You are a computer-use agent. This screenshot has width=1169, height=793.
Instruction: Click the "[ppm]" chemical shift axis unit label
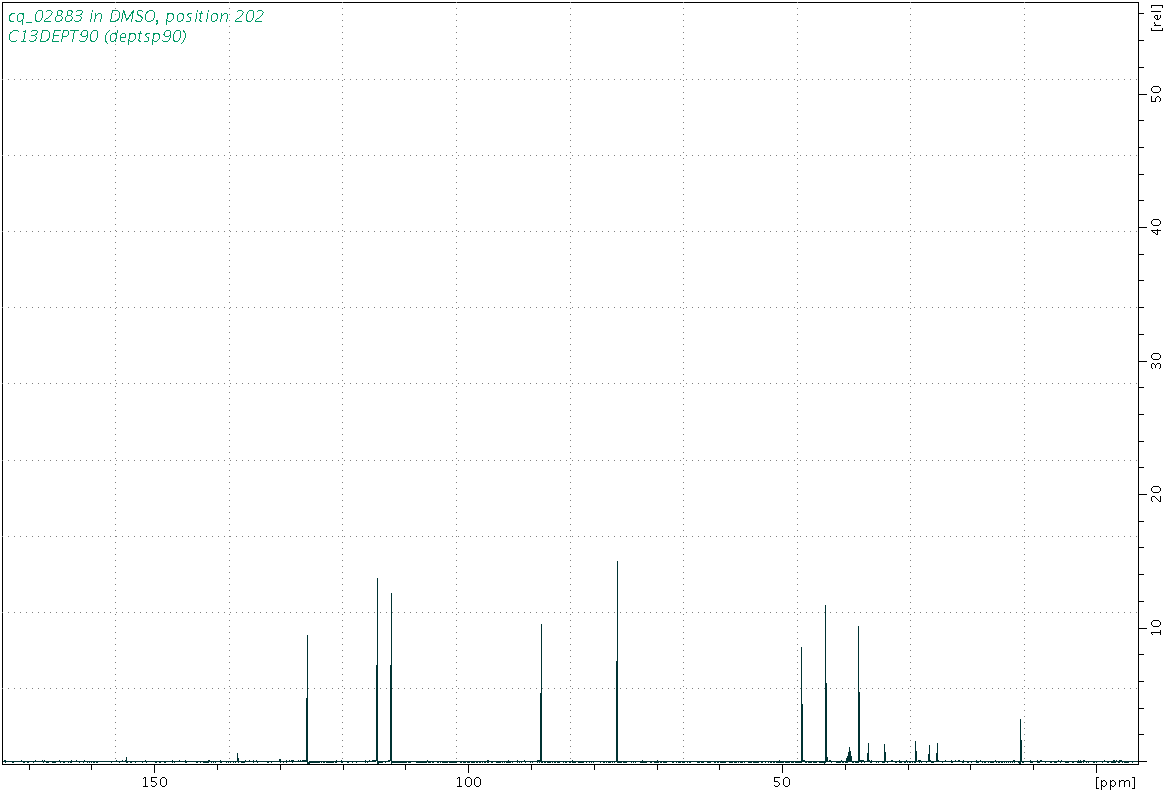1115,782
